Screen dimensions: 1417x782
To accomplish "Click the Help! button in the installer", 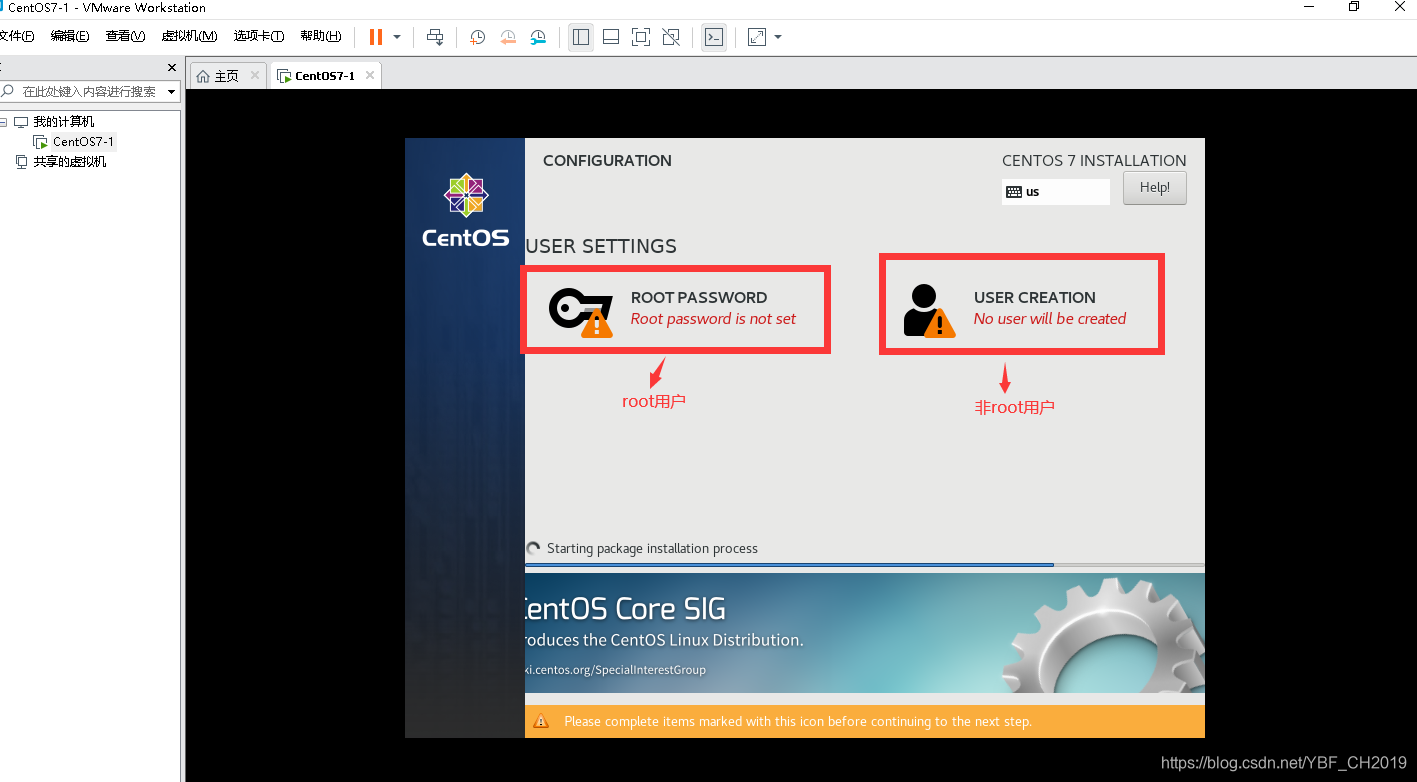I will coord(1155,188).
